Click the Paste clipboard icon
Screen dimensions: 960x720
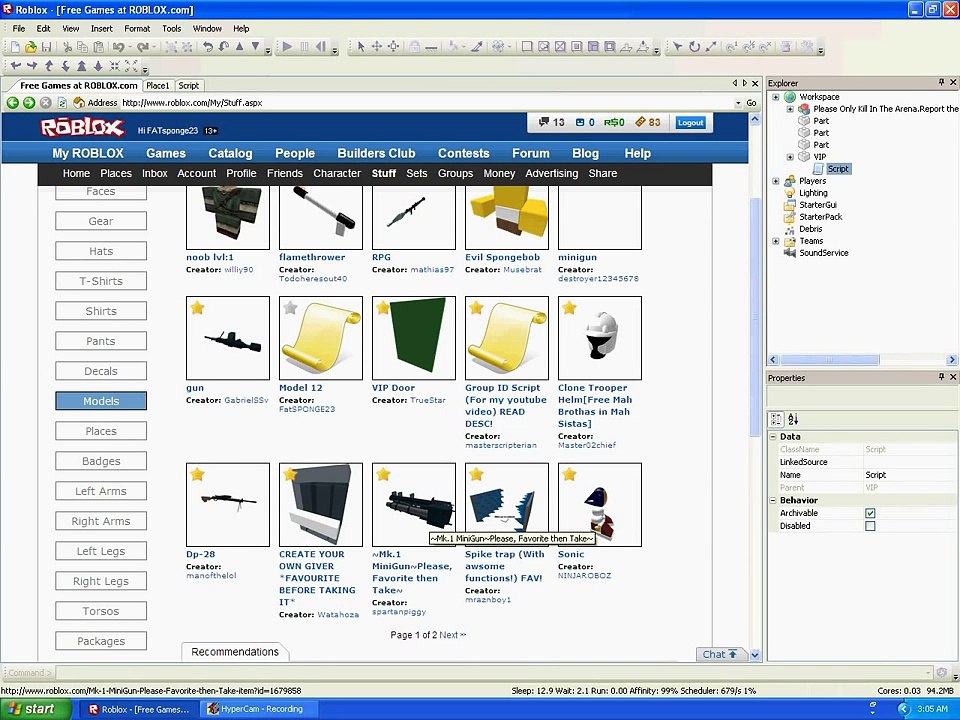click(98, 47)
